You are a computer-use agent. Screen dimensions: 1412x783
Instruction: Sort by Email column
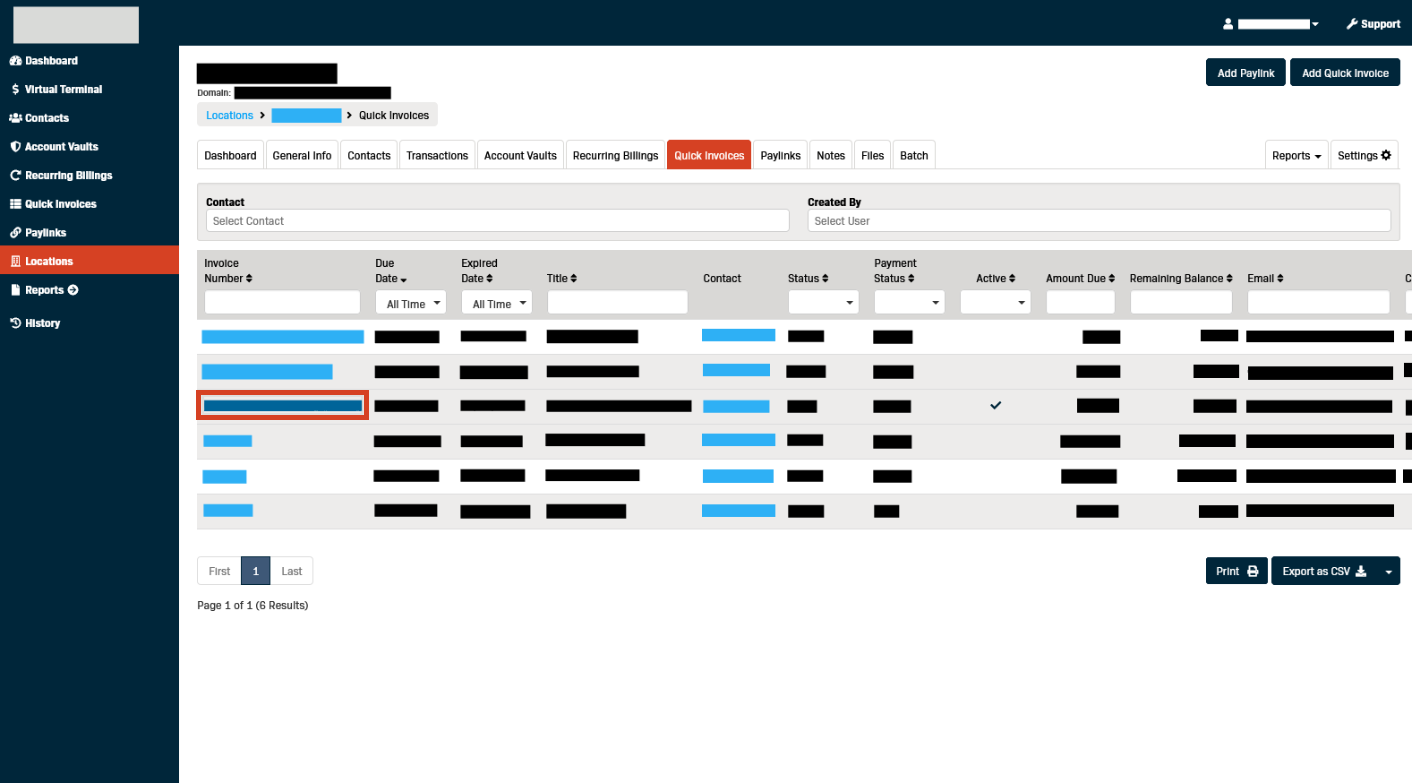tap(1265, 279)
